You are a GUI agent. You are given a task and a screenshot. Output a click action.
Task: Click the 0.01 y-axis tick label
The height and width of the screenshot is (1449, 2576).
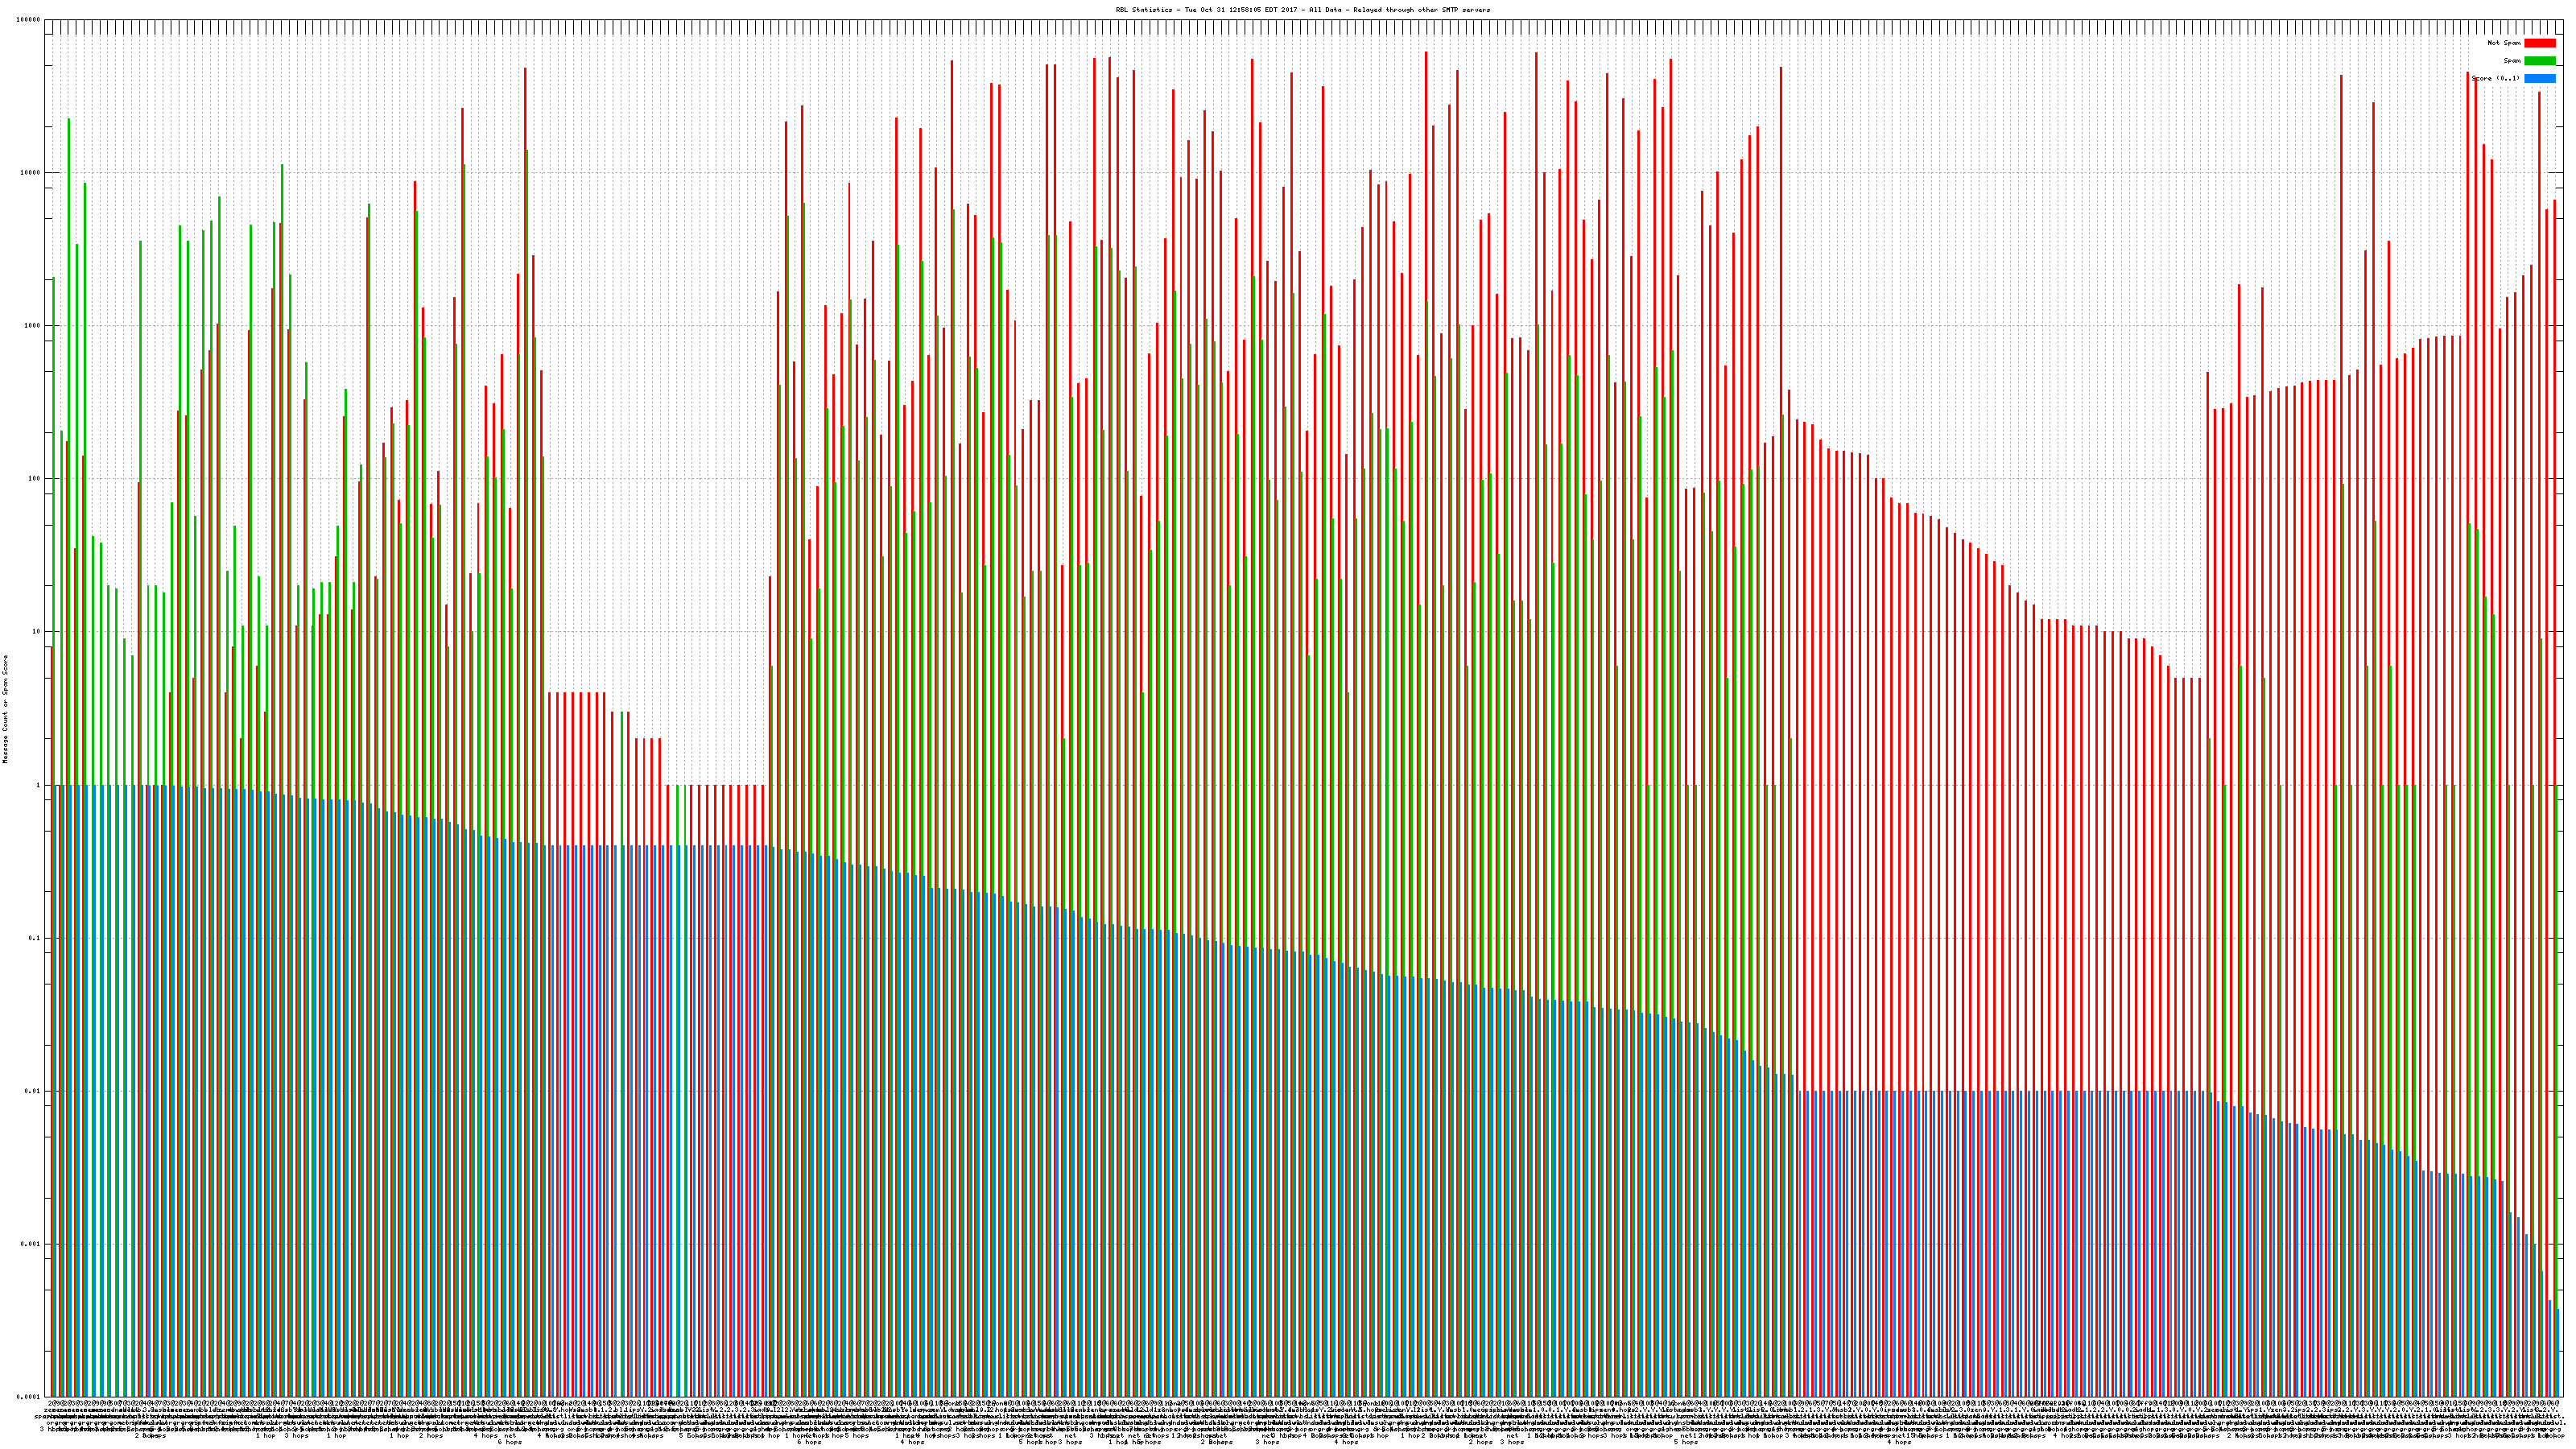click(x=33, y=1091)
